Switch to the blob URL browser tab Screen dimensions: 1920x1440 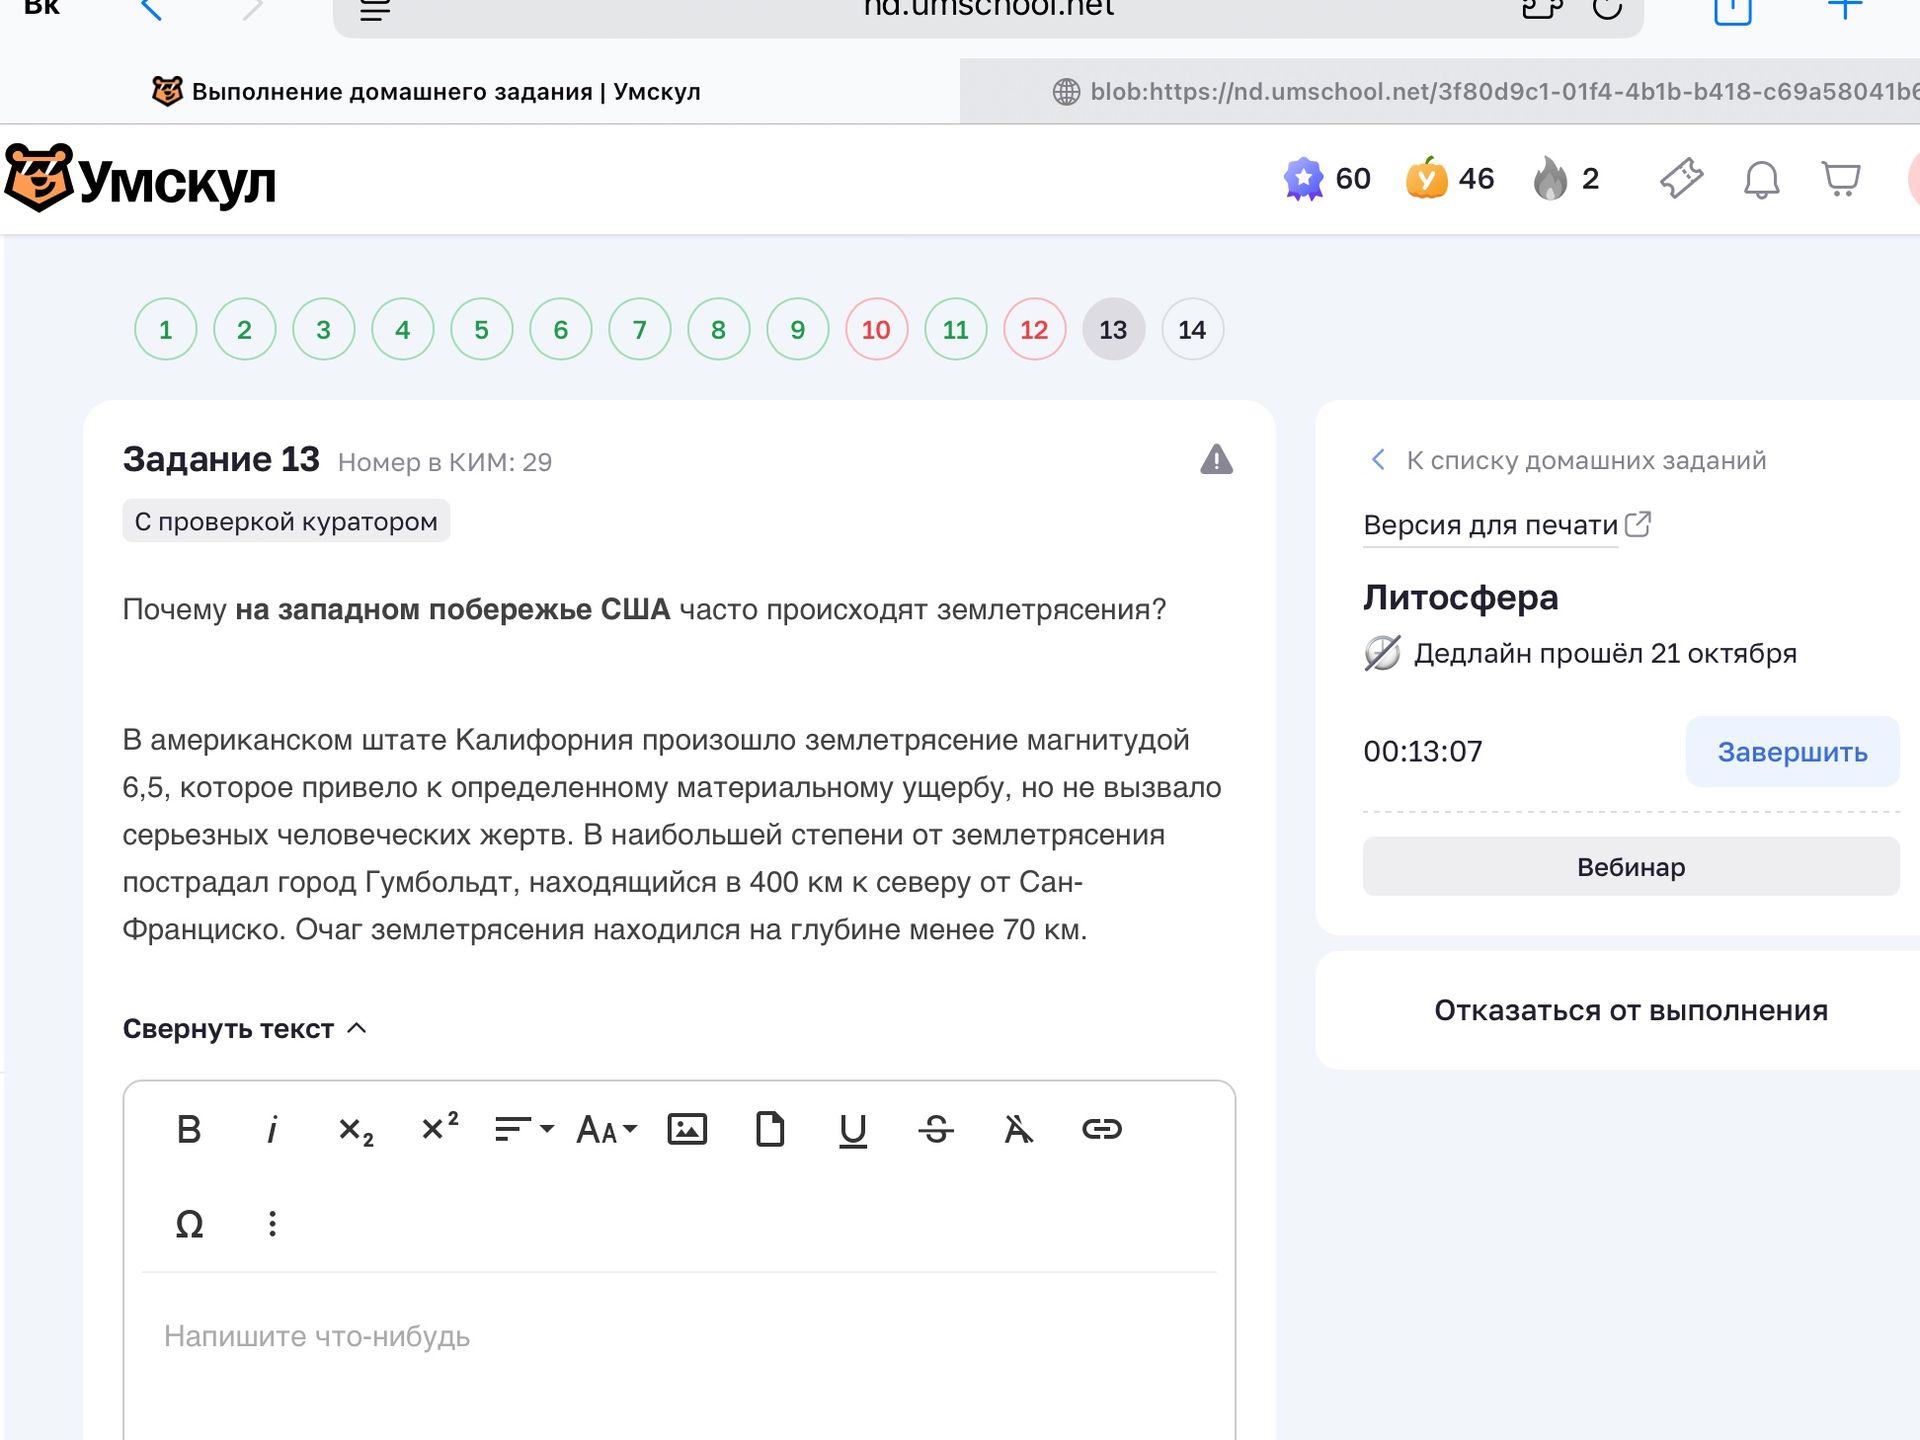coord(1440,91)
